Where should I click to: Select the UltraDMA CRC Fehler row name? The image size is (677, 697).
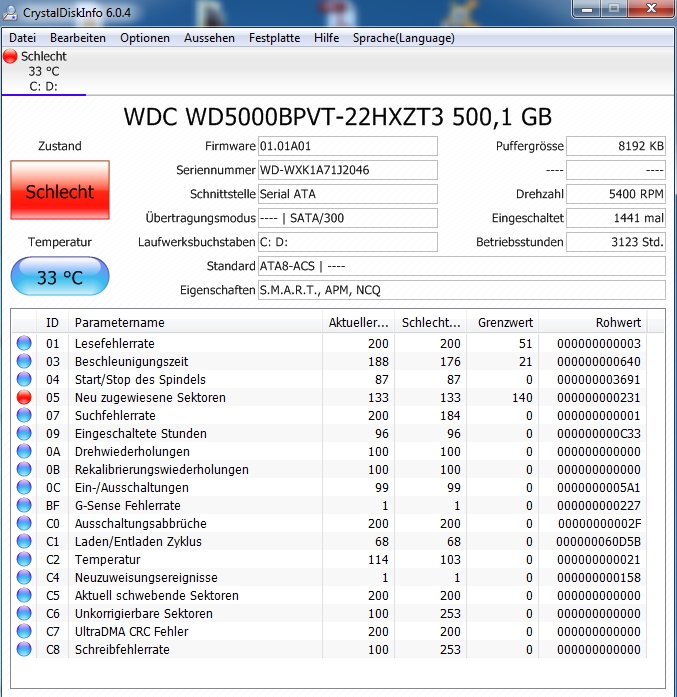click(x=132, y=632)
